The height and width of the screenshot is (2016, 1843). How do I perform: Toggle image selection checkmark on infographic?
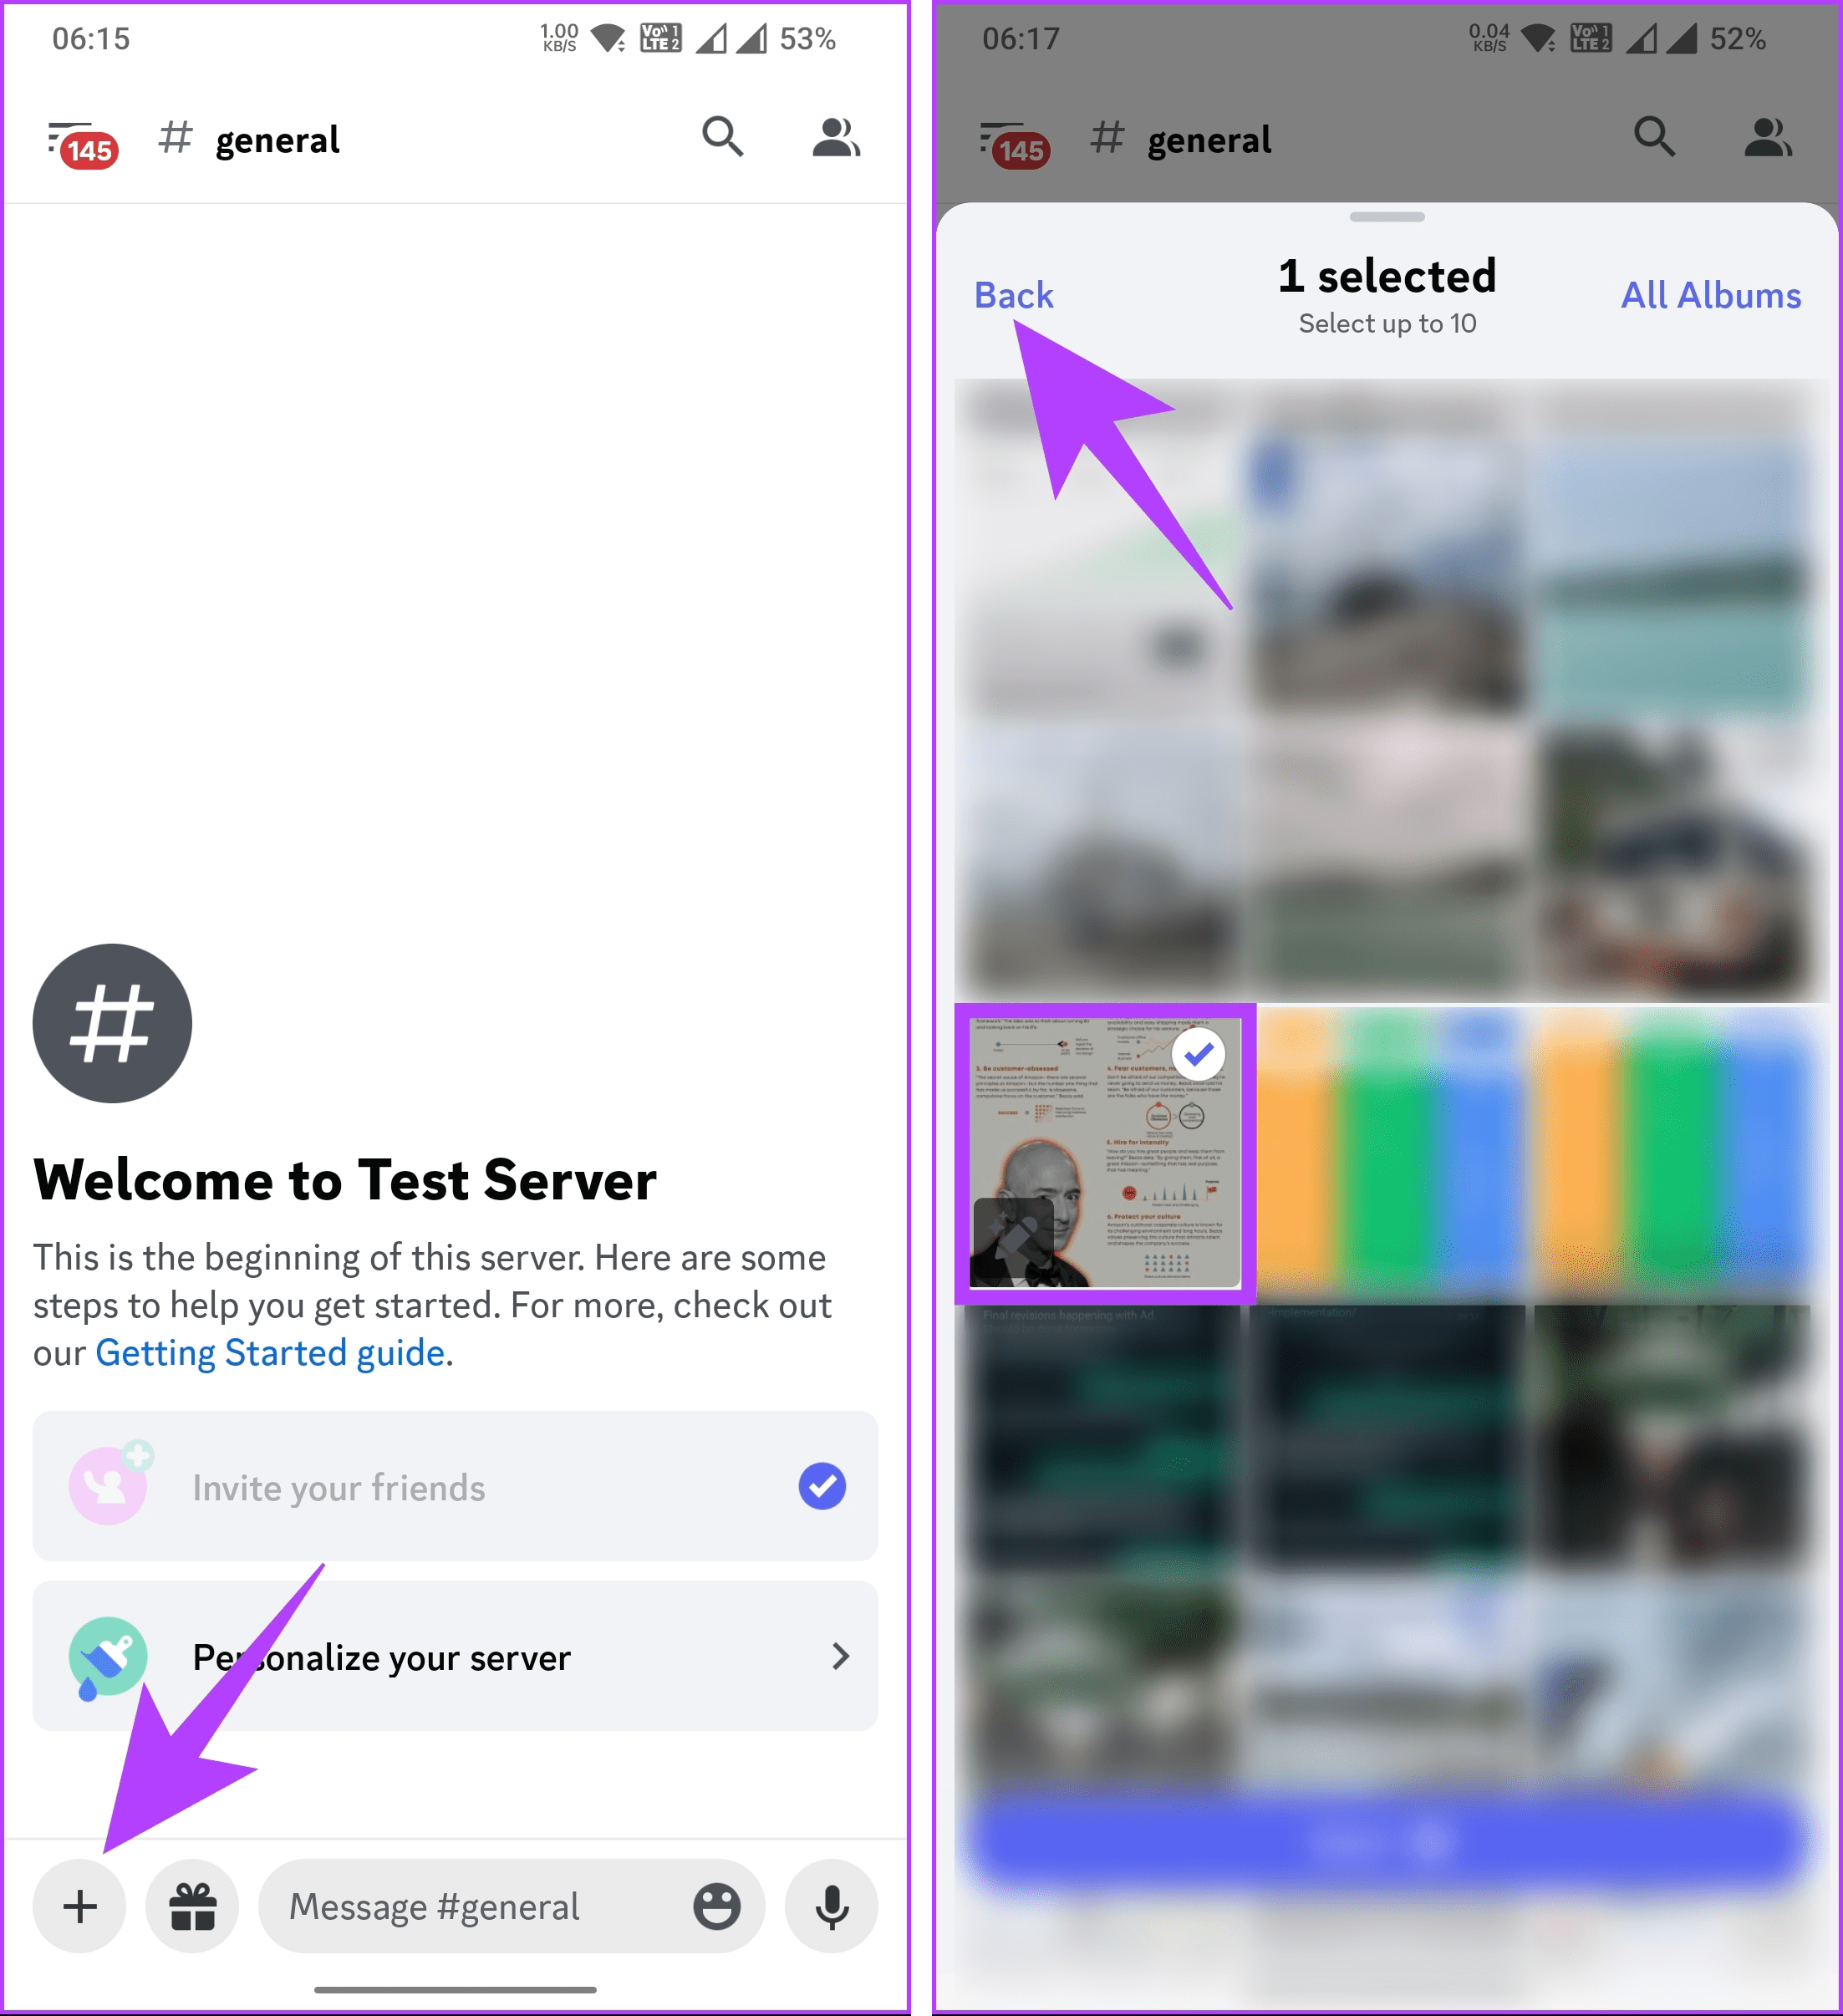pos(1200,1048)
